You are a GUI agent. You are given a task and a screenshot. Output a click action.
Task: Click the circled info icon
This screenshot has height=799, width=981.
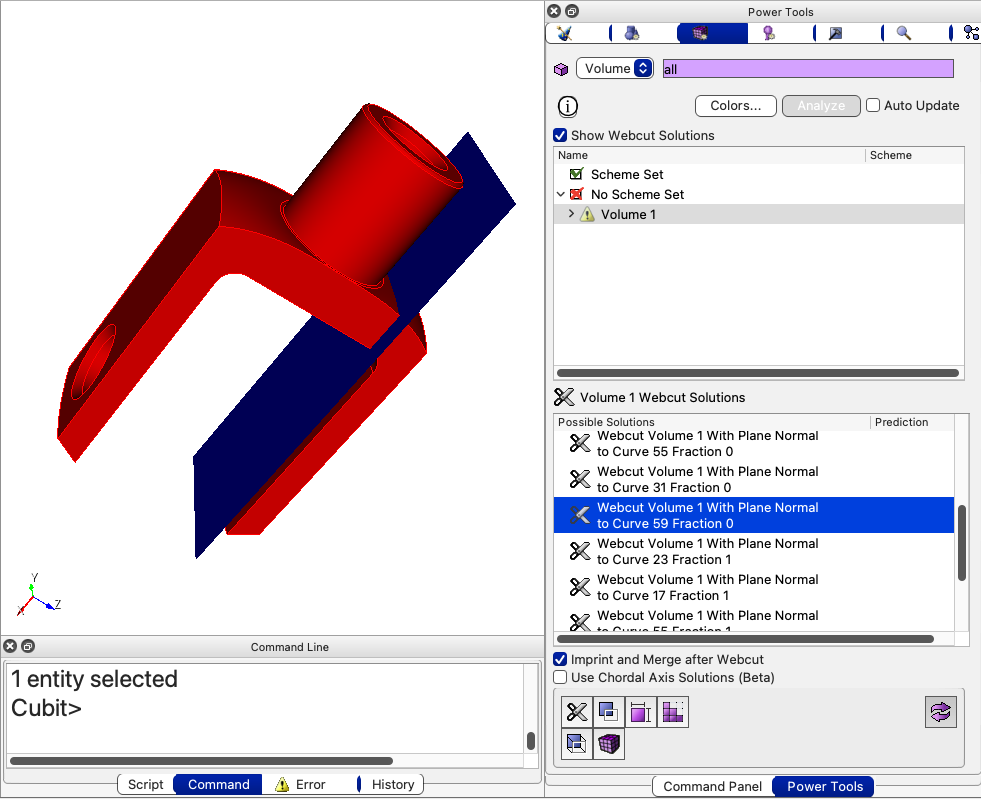point(567,106)
